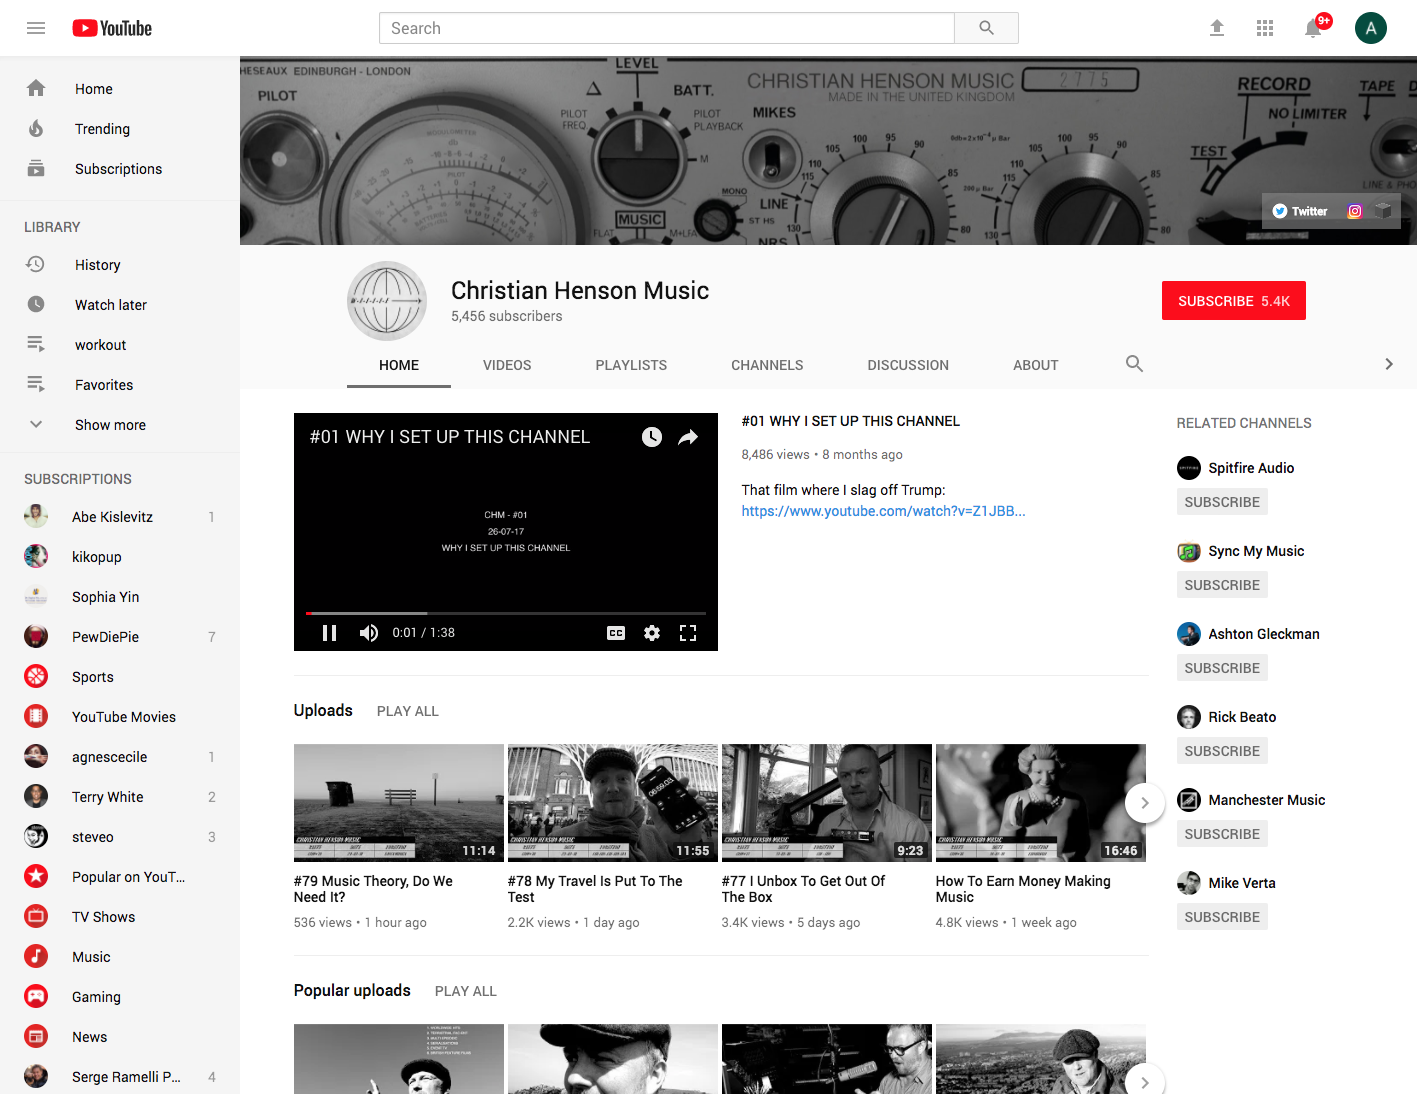Click the search magnifier button
This screenshot has width=1417, height=1094.
coord(986,28)
